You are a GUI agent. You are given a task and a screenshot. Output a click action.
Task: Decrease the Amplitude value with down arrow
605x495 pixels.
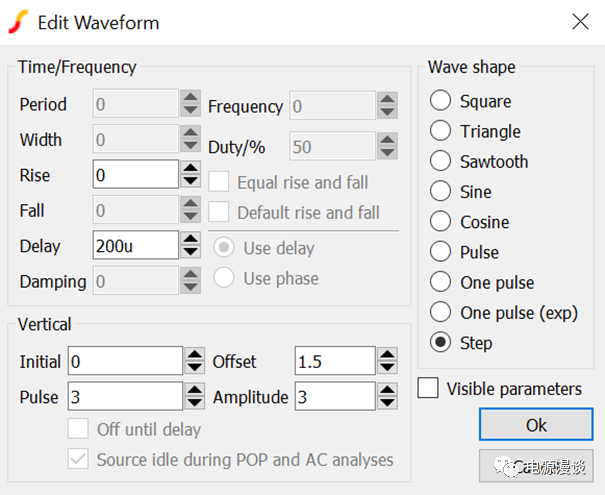(x=387, y=403)
